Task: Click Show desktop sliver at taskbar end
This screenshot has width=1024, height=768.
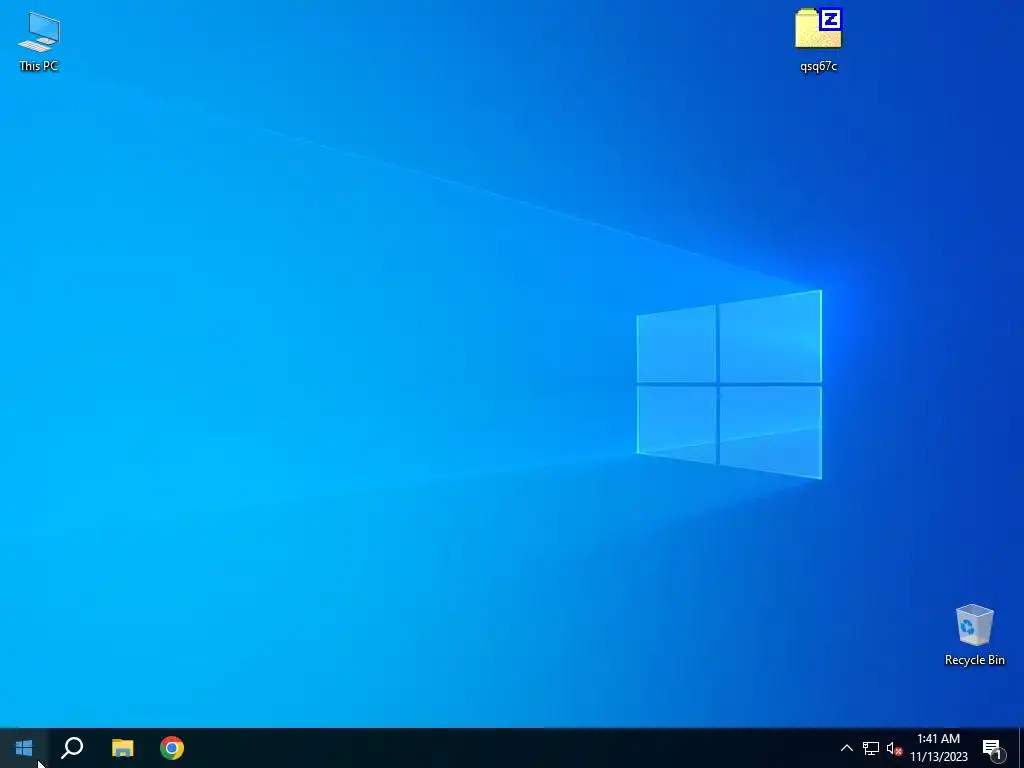Action: pos(1021,748)
